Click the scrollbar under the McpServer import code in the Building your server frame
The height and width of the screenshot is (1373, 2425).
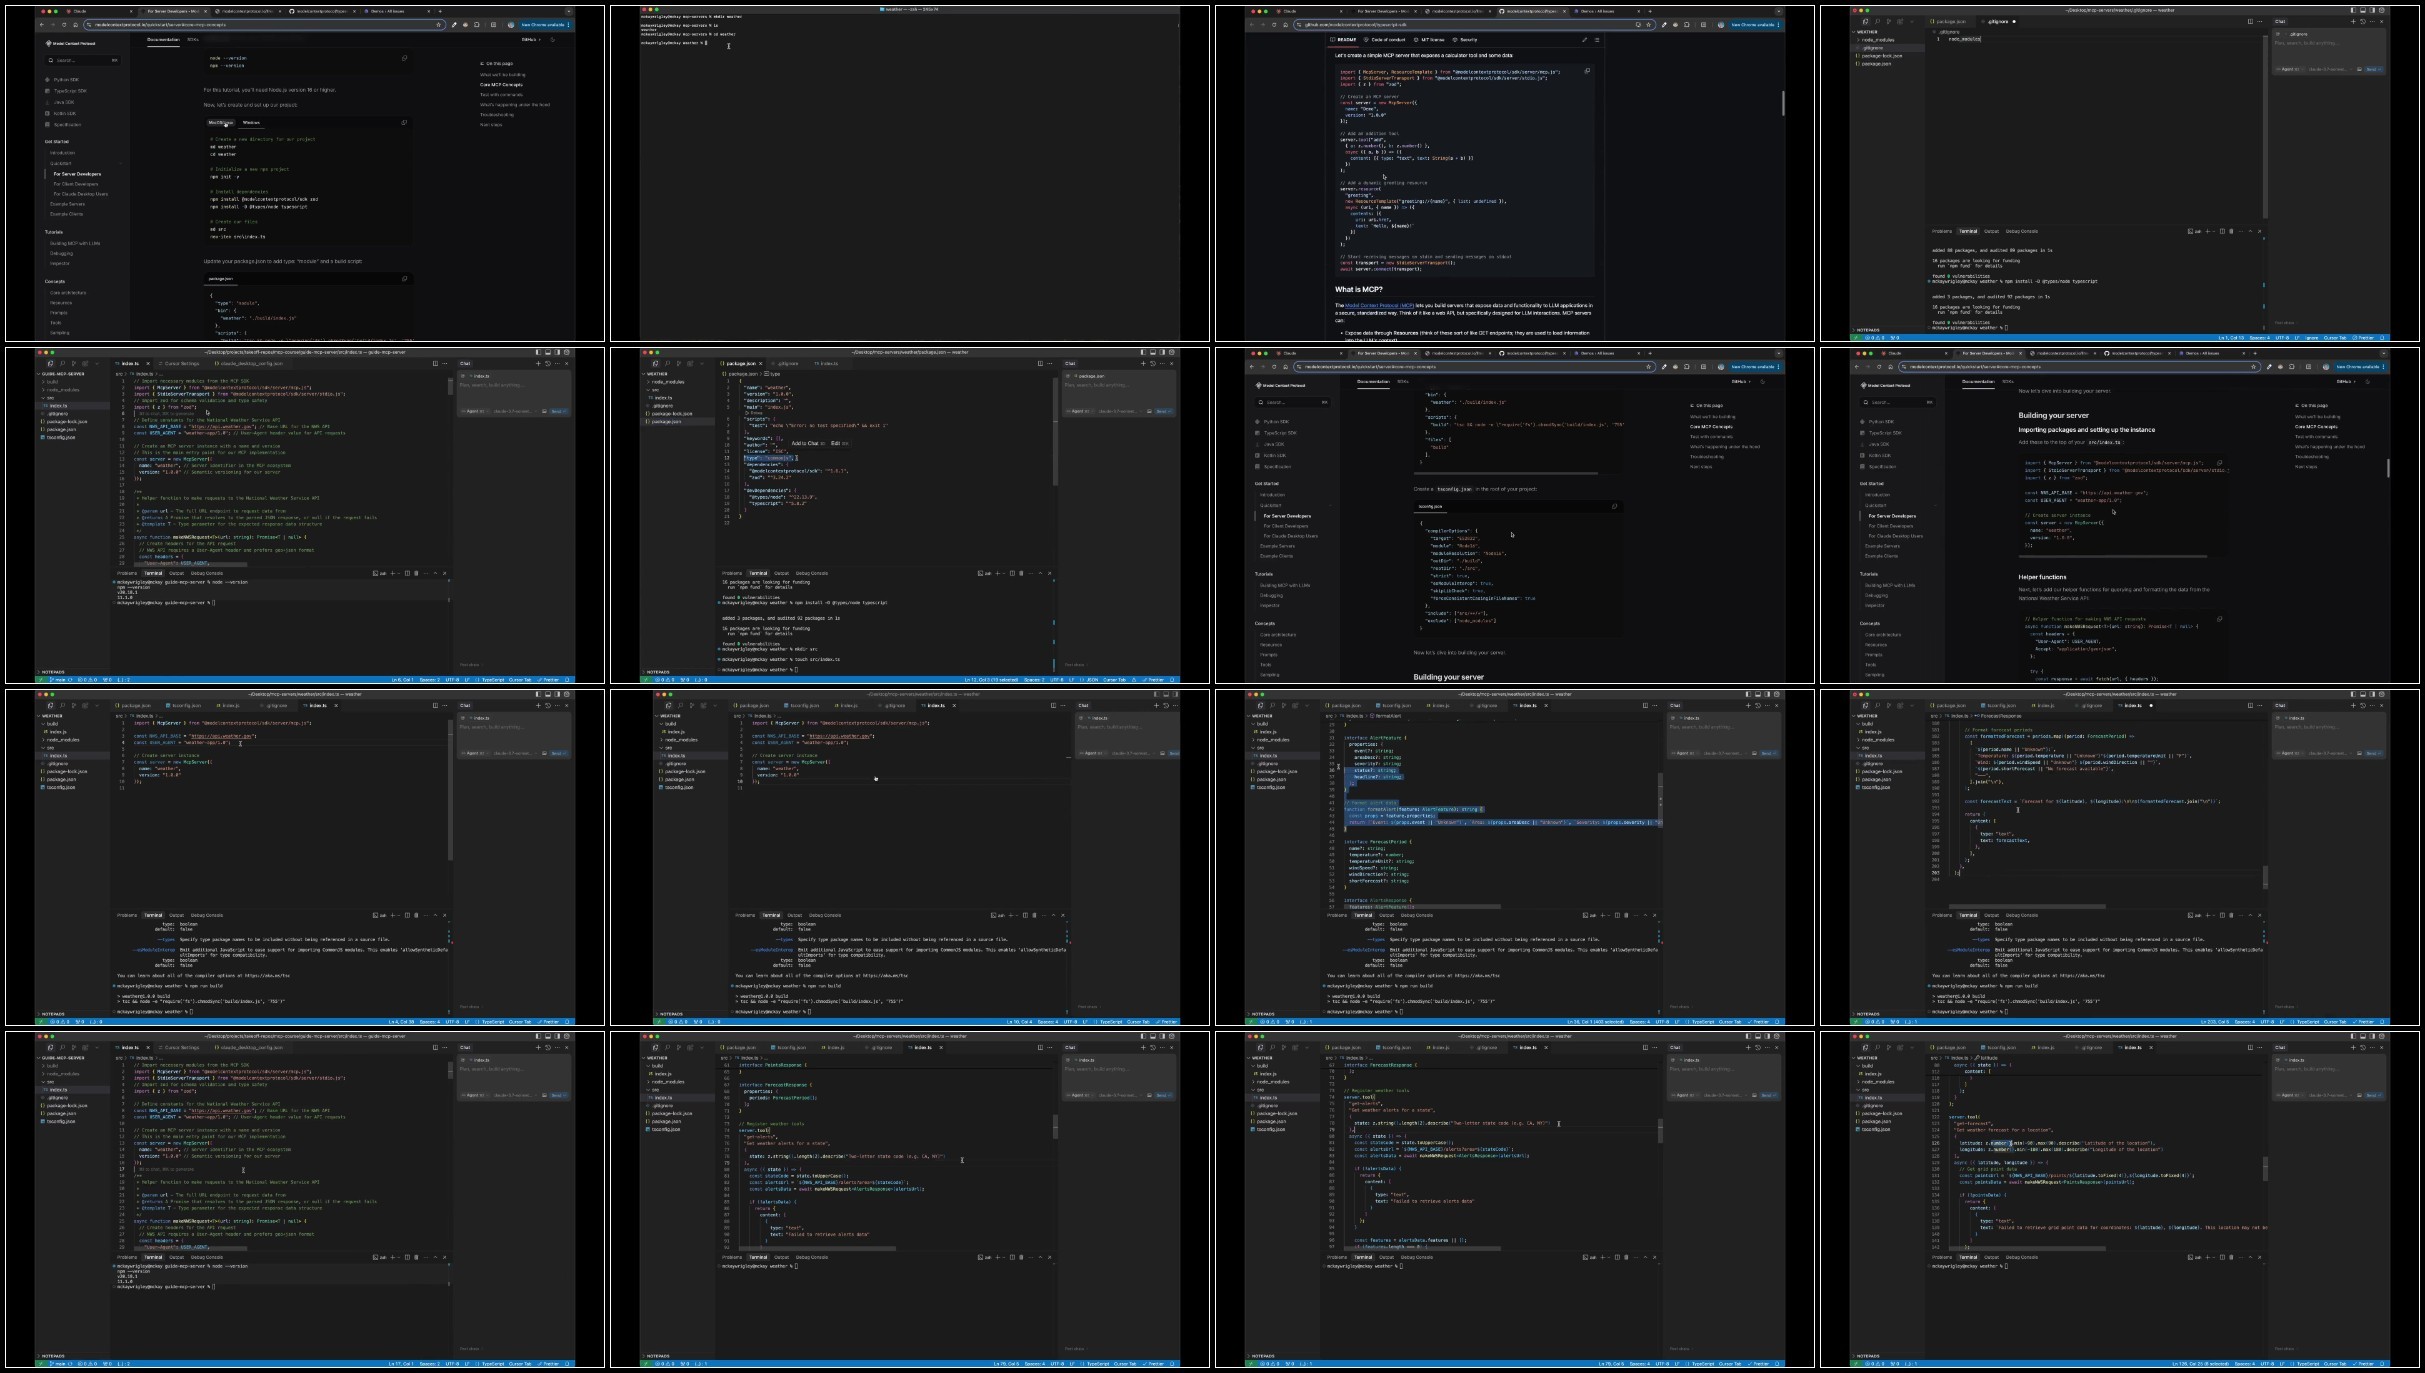point(2114,556)
